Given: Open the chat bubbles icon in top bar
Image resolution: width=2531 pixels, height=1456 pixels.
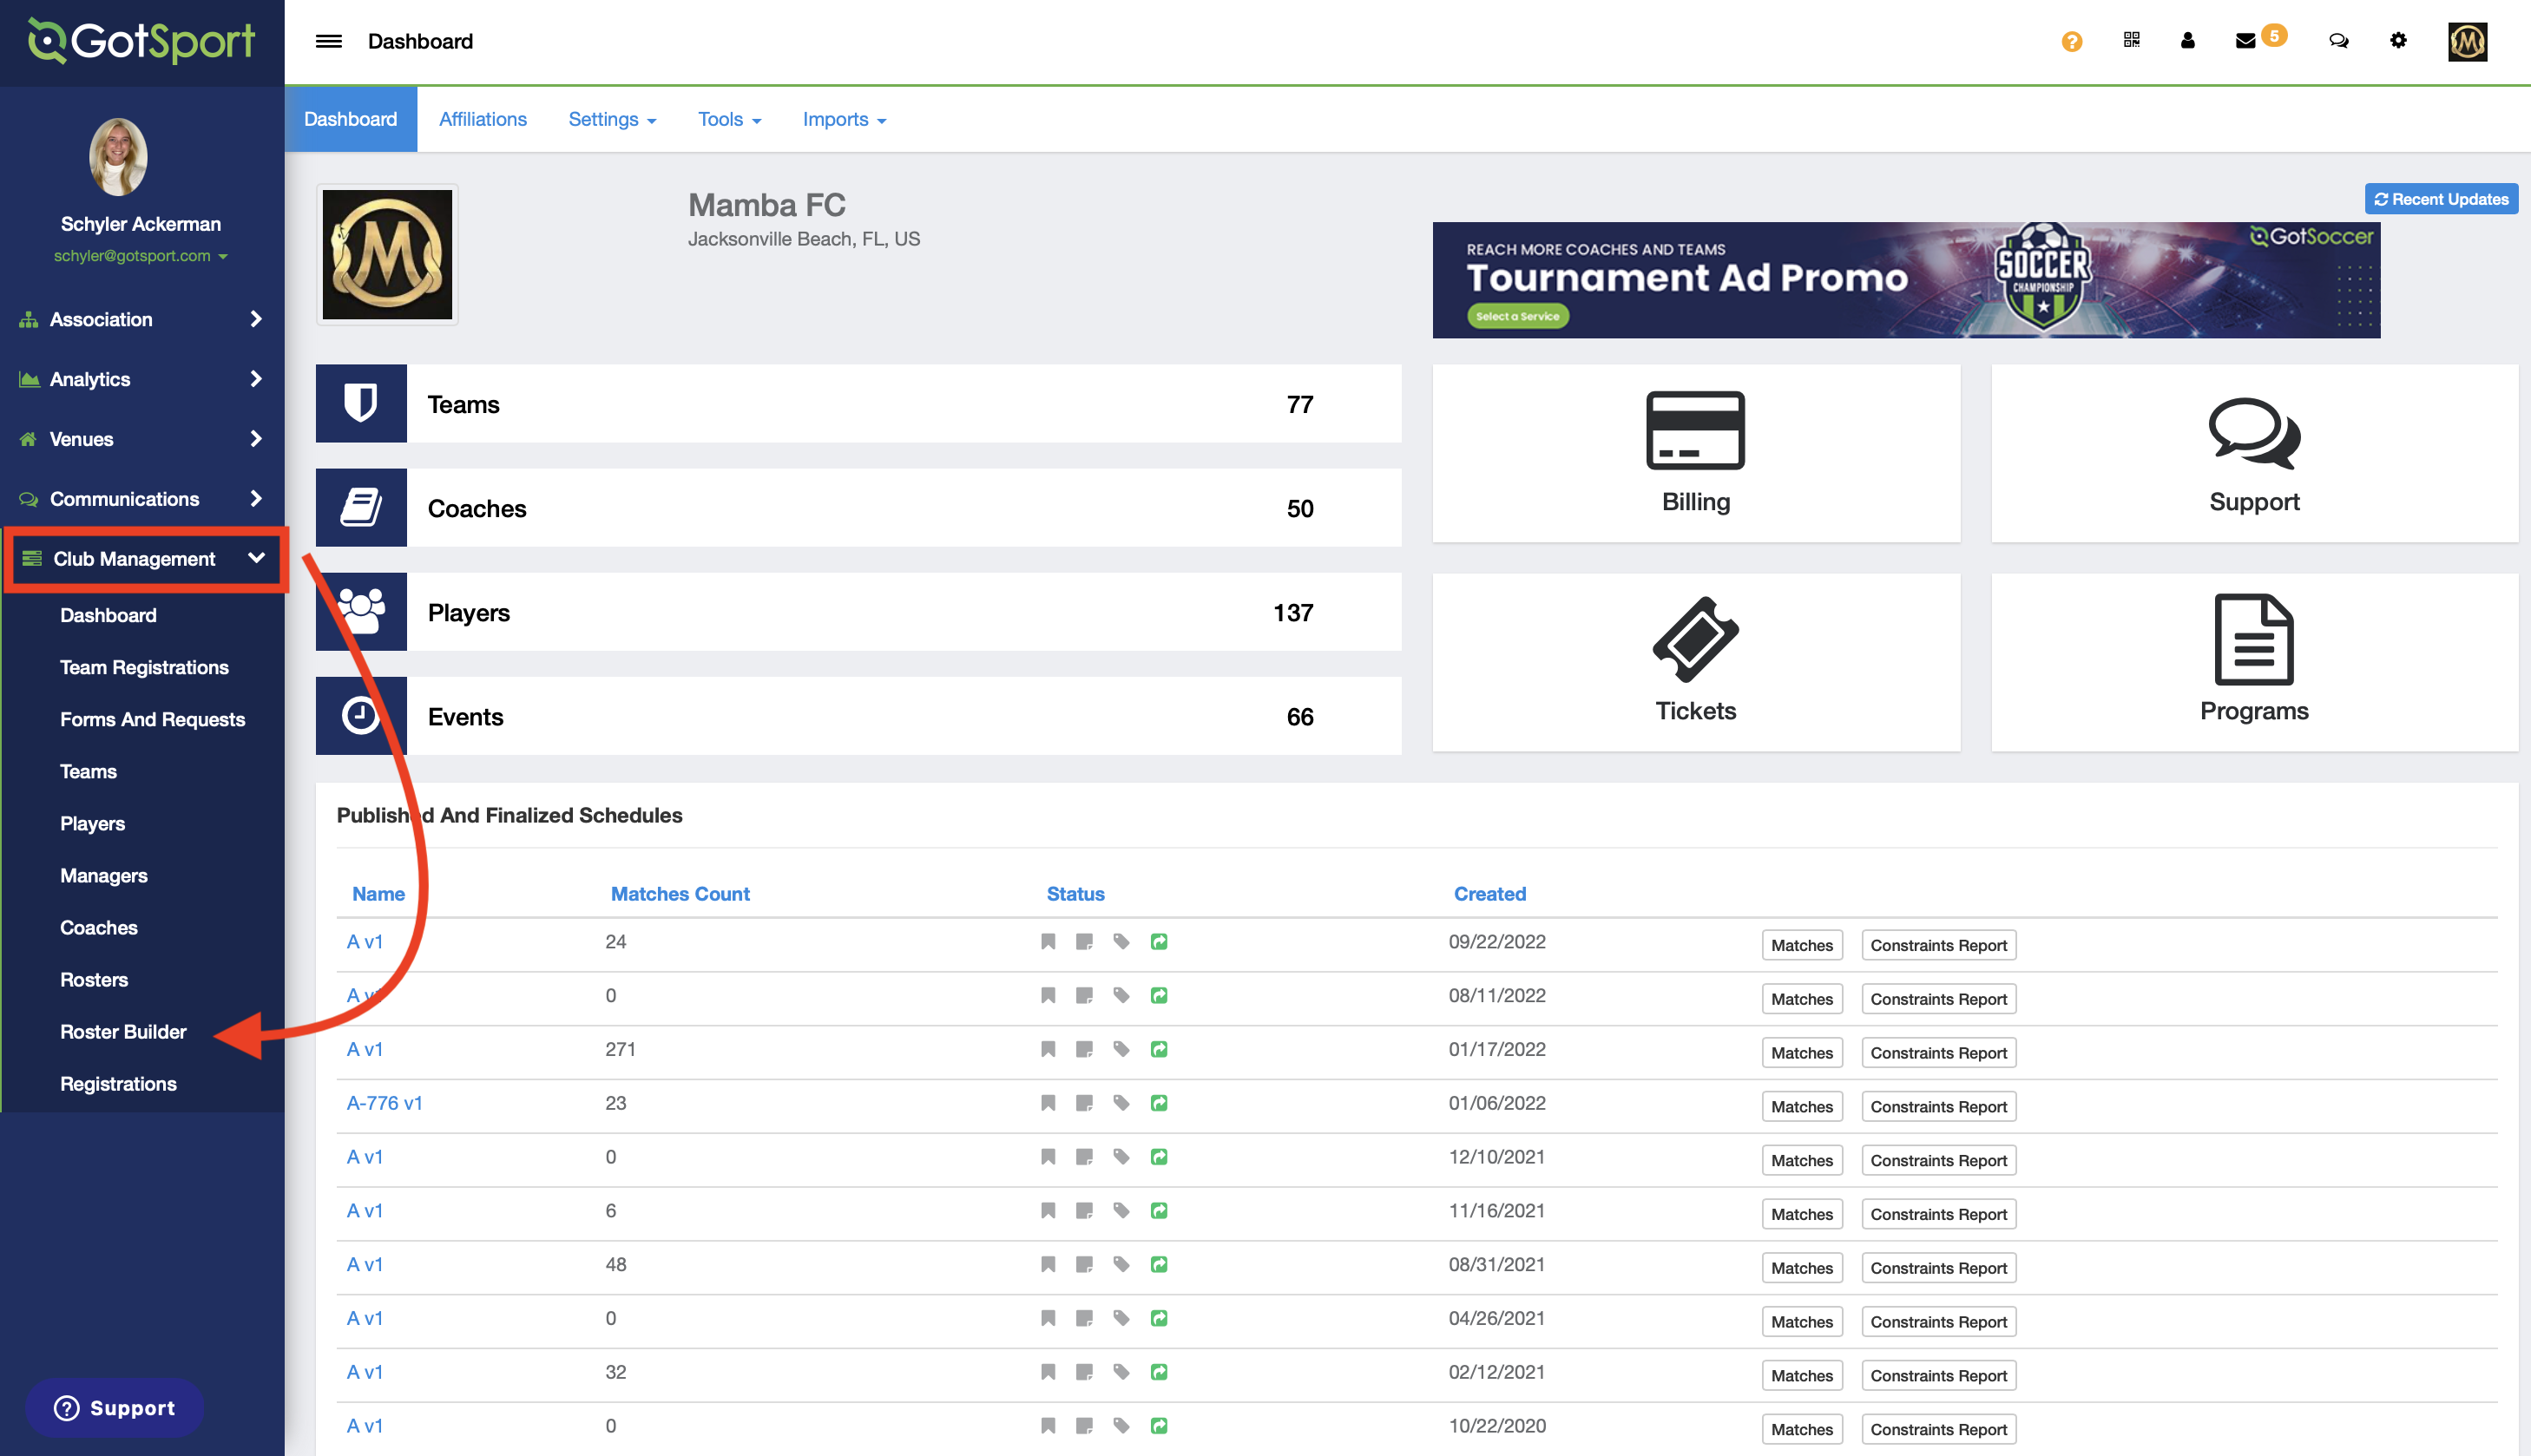Looking at the screenshot, I should (2338, 41).
